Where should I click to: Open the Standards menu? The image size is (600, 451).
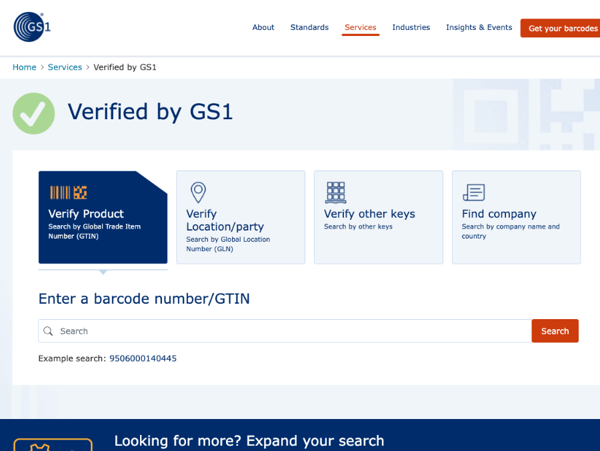click(x=309, y=28)
